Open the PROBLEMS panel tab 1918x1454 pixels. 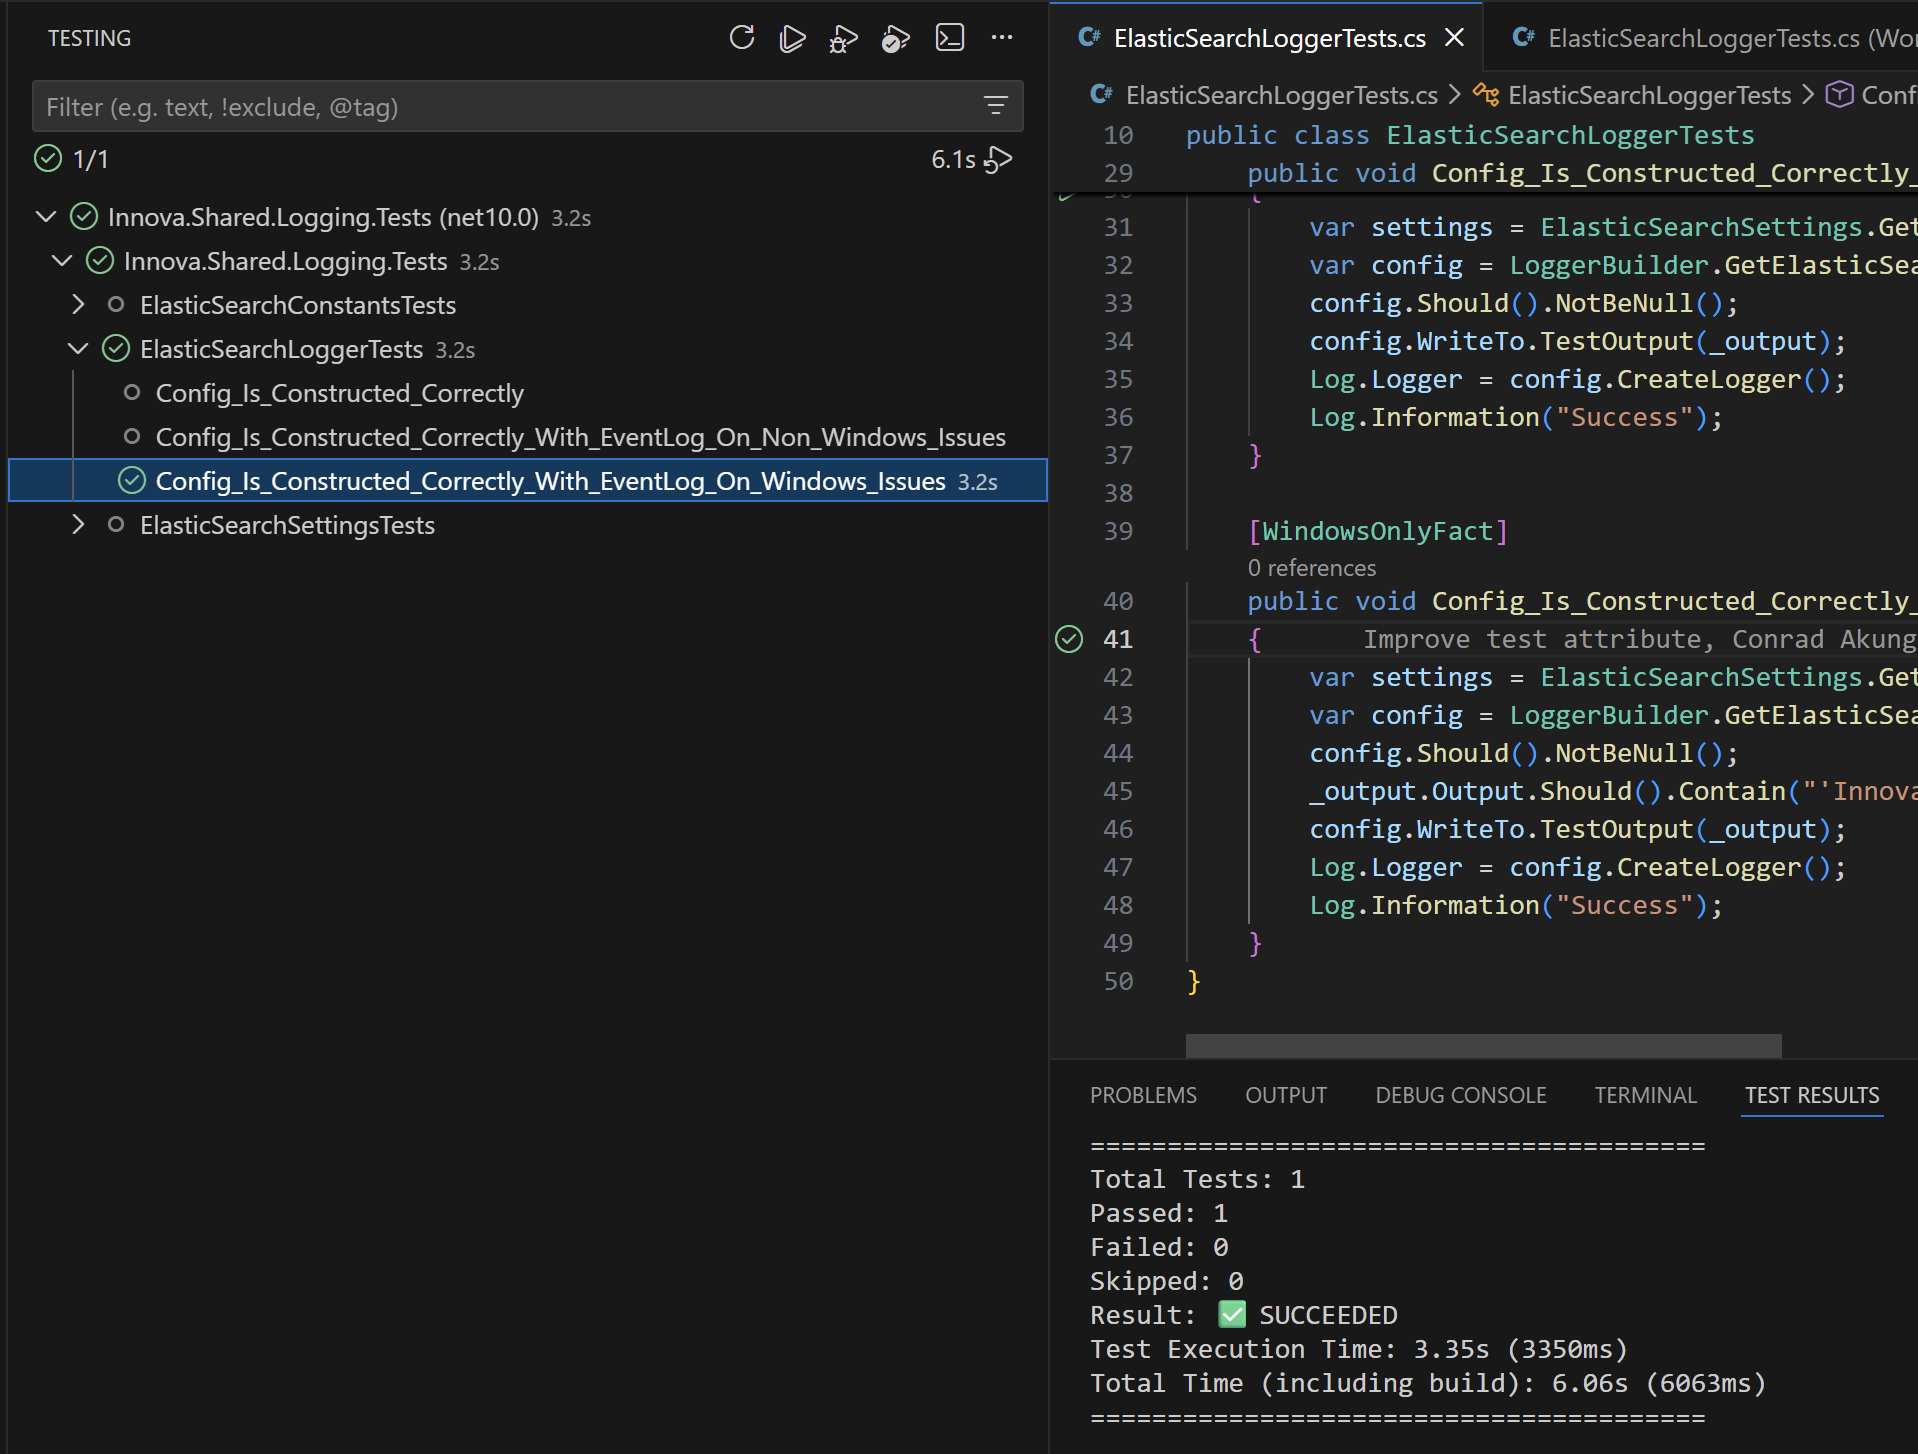[1143, 1095]
